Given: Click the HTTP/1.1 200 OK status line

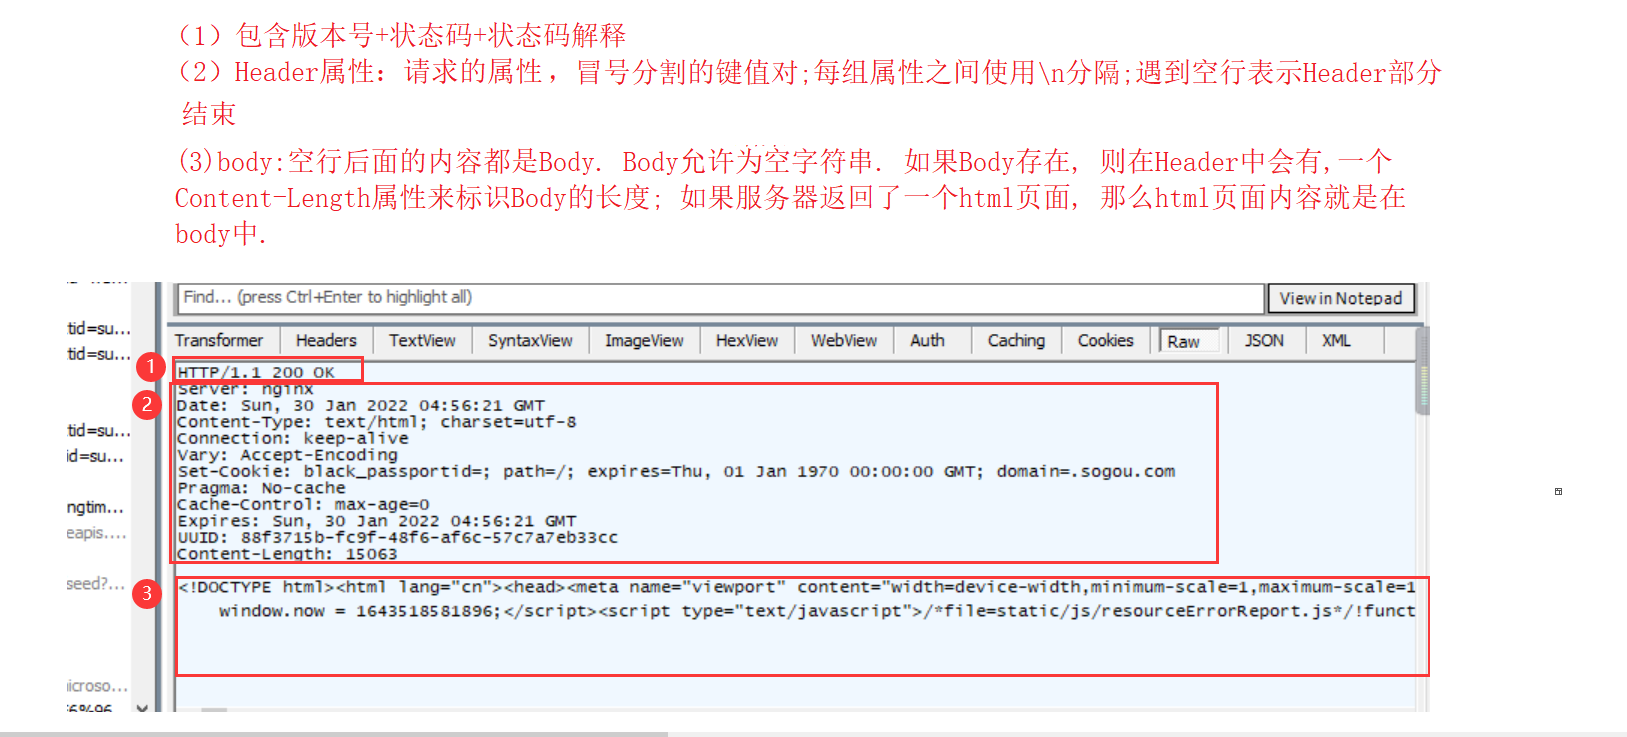Looking at the screenshot, I should (256, 372).
